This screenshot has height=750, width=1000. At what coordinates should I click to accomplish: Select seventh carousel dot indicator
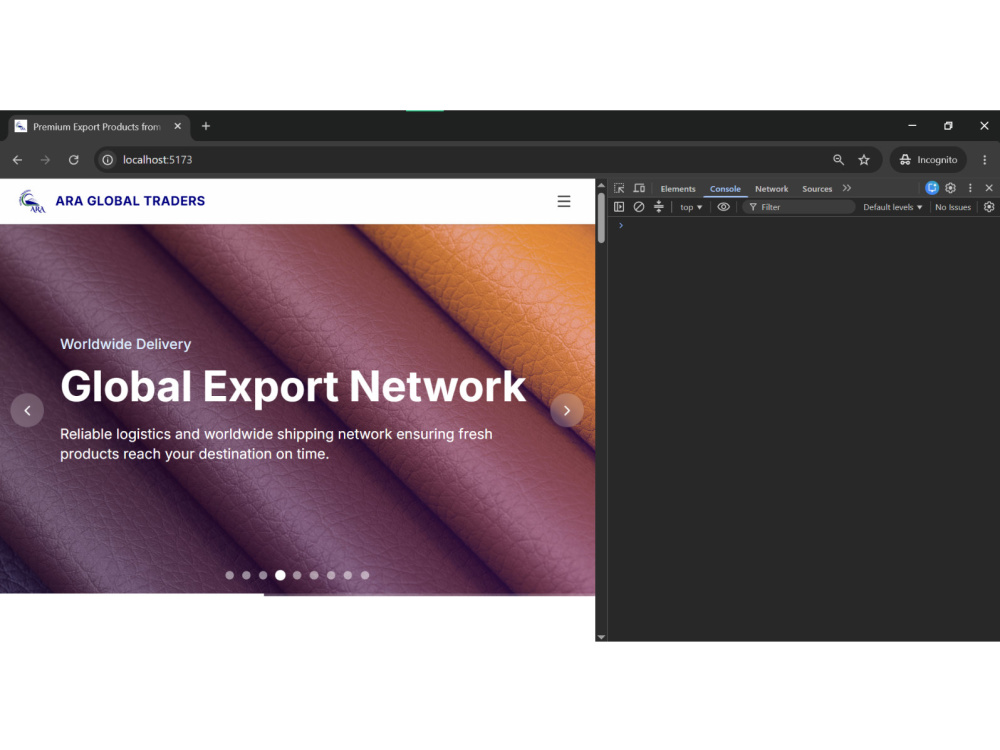coord(331,575)
